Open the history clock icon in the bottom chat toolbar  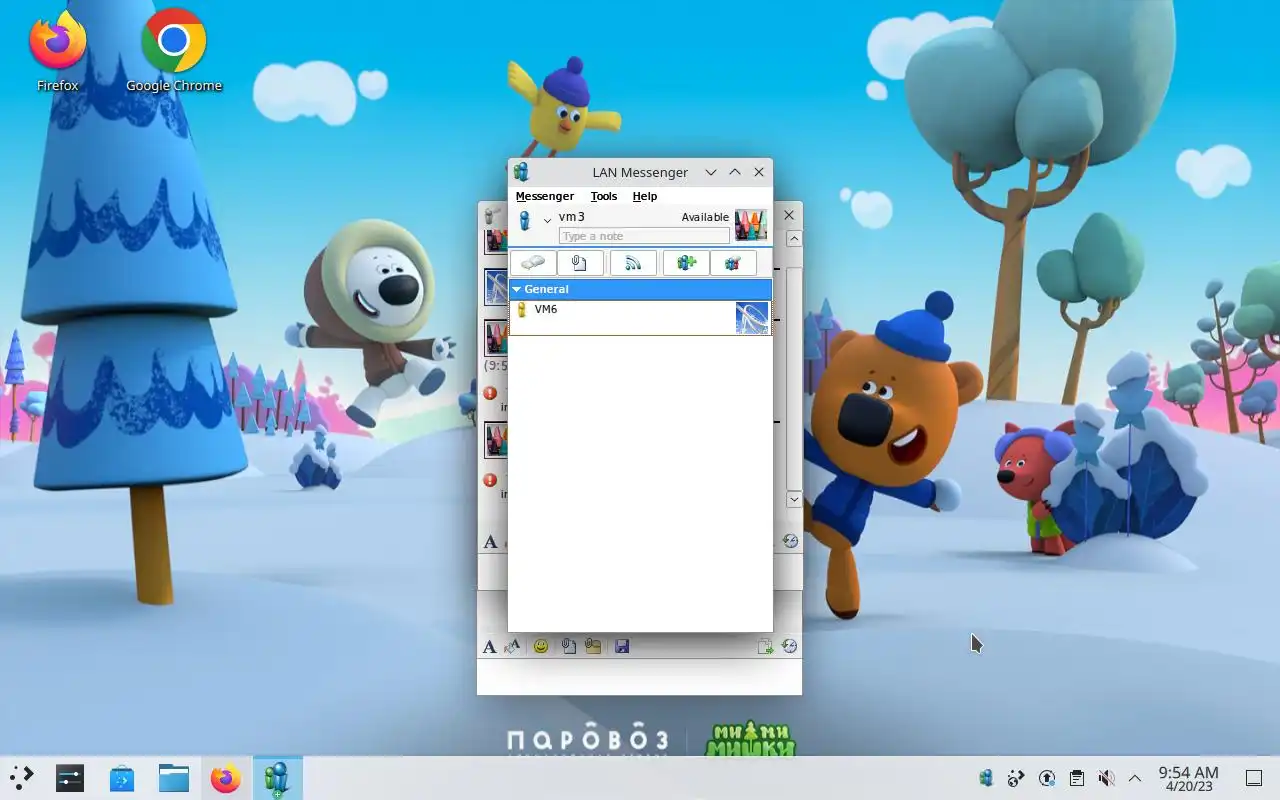tap(789, 647)
